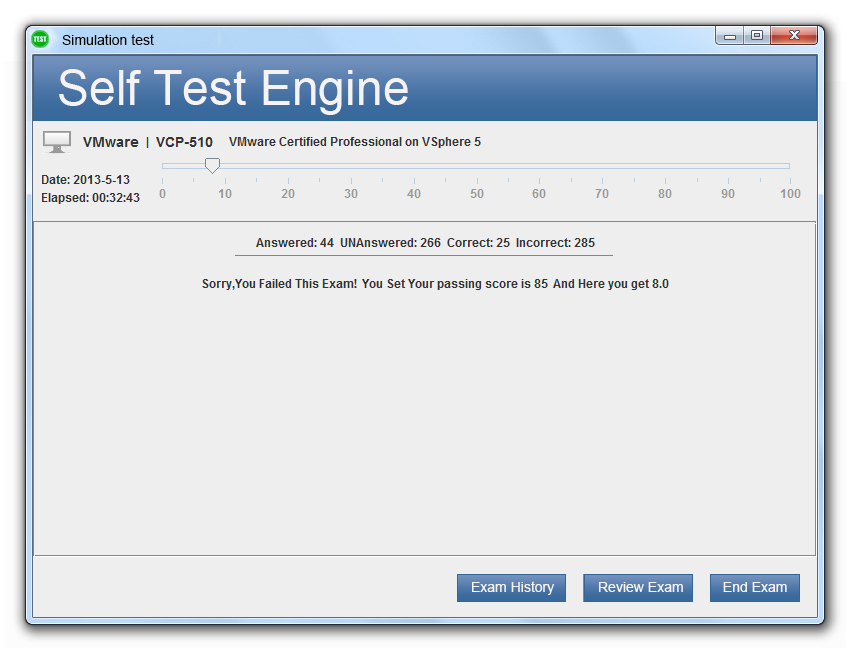Click the 80 label on the slider scale
This screenshot has height=650, width=850.
665,194
